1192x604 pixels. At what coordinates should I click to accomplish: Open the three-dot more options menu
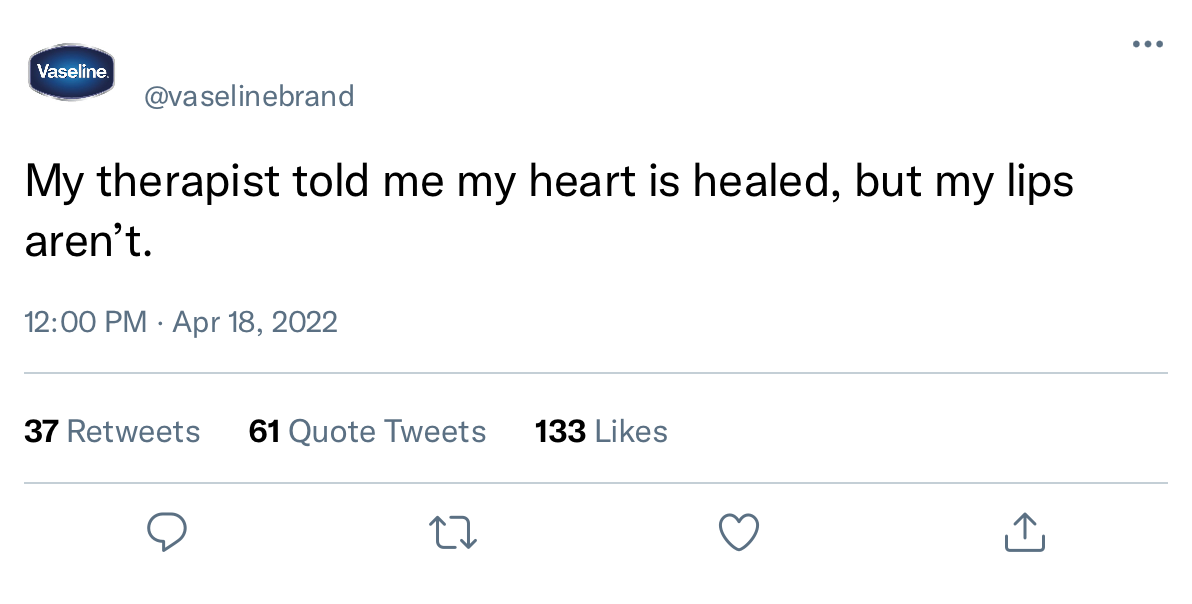click(x=1148, y=44)
